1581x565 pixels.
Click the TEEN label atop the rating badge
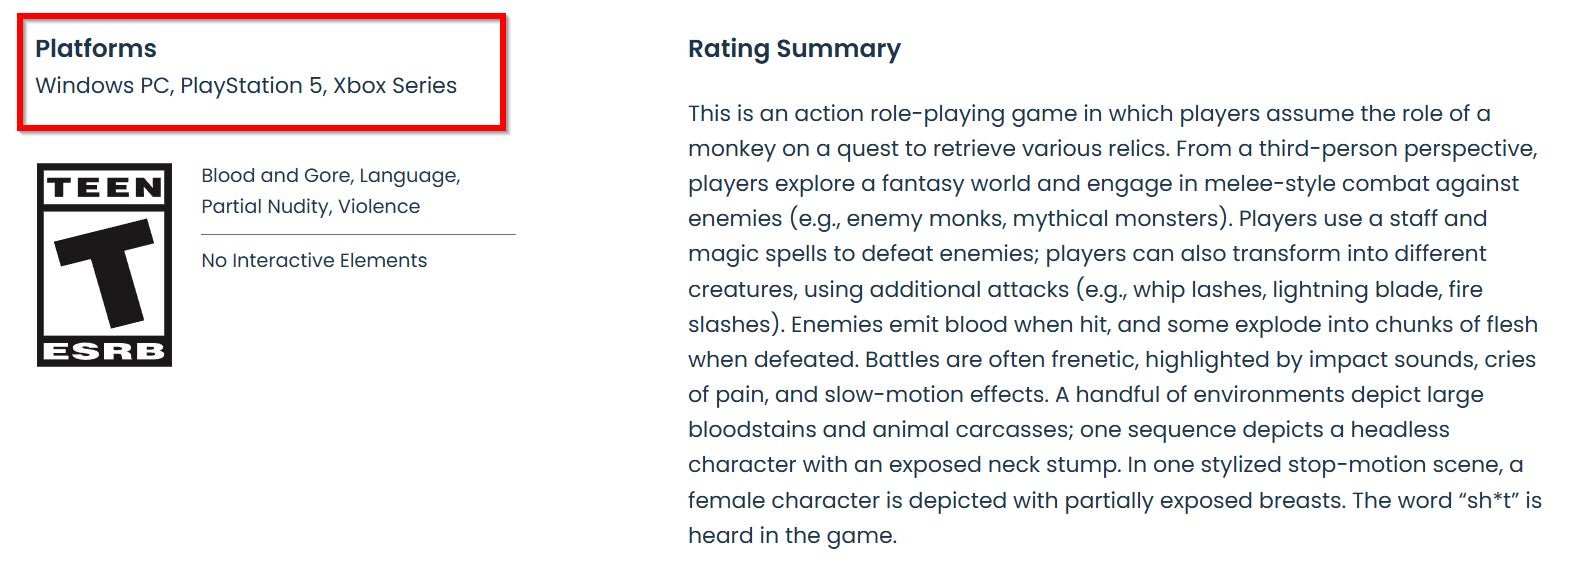click(104, 187)
